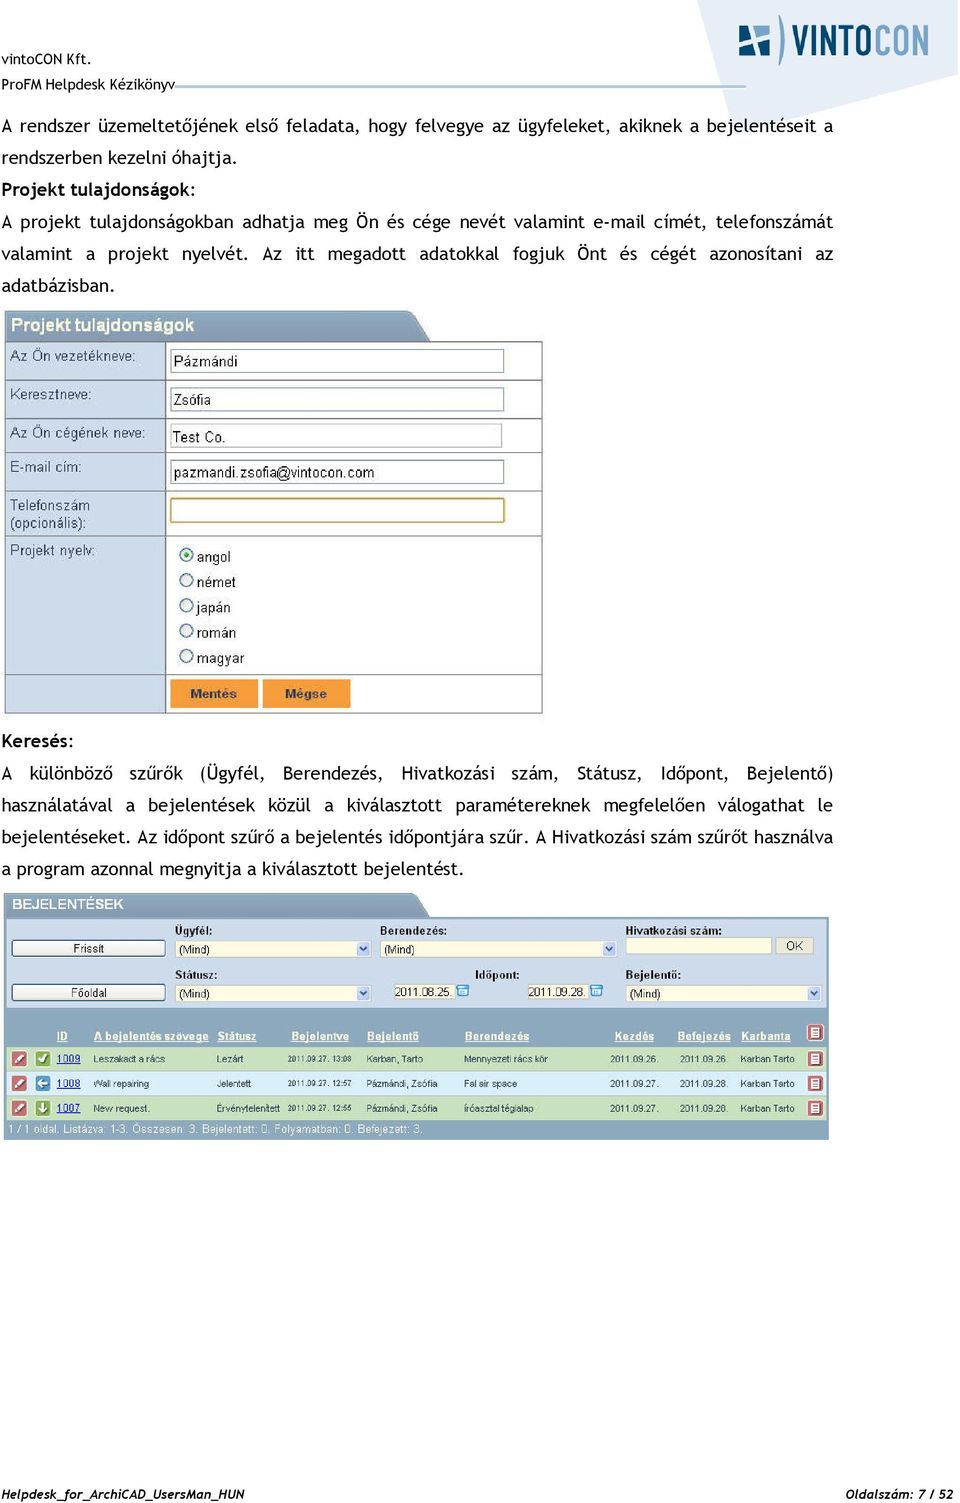The image size is (960, 1503).
Task: Sort by Bejelentő column header
Action: 393,1036
